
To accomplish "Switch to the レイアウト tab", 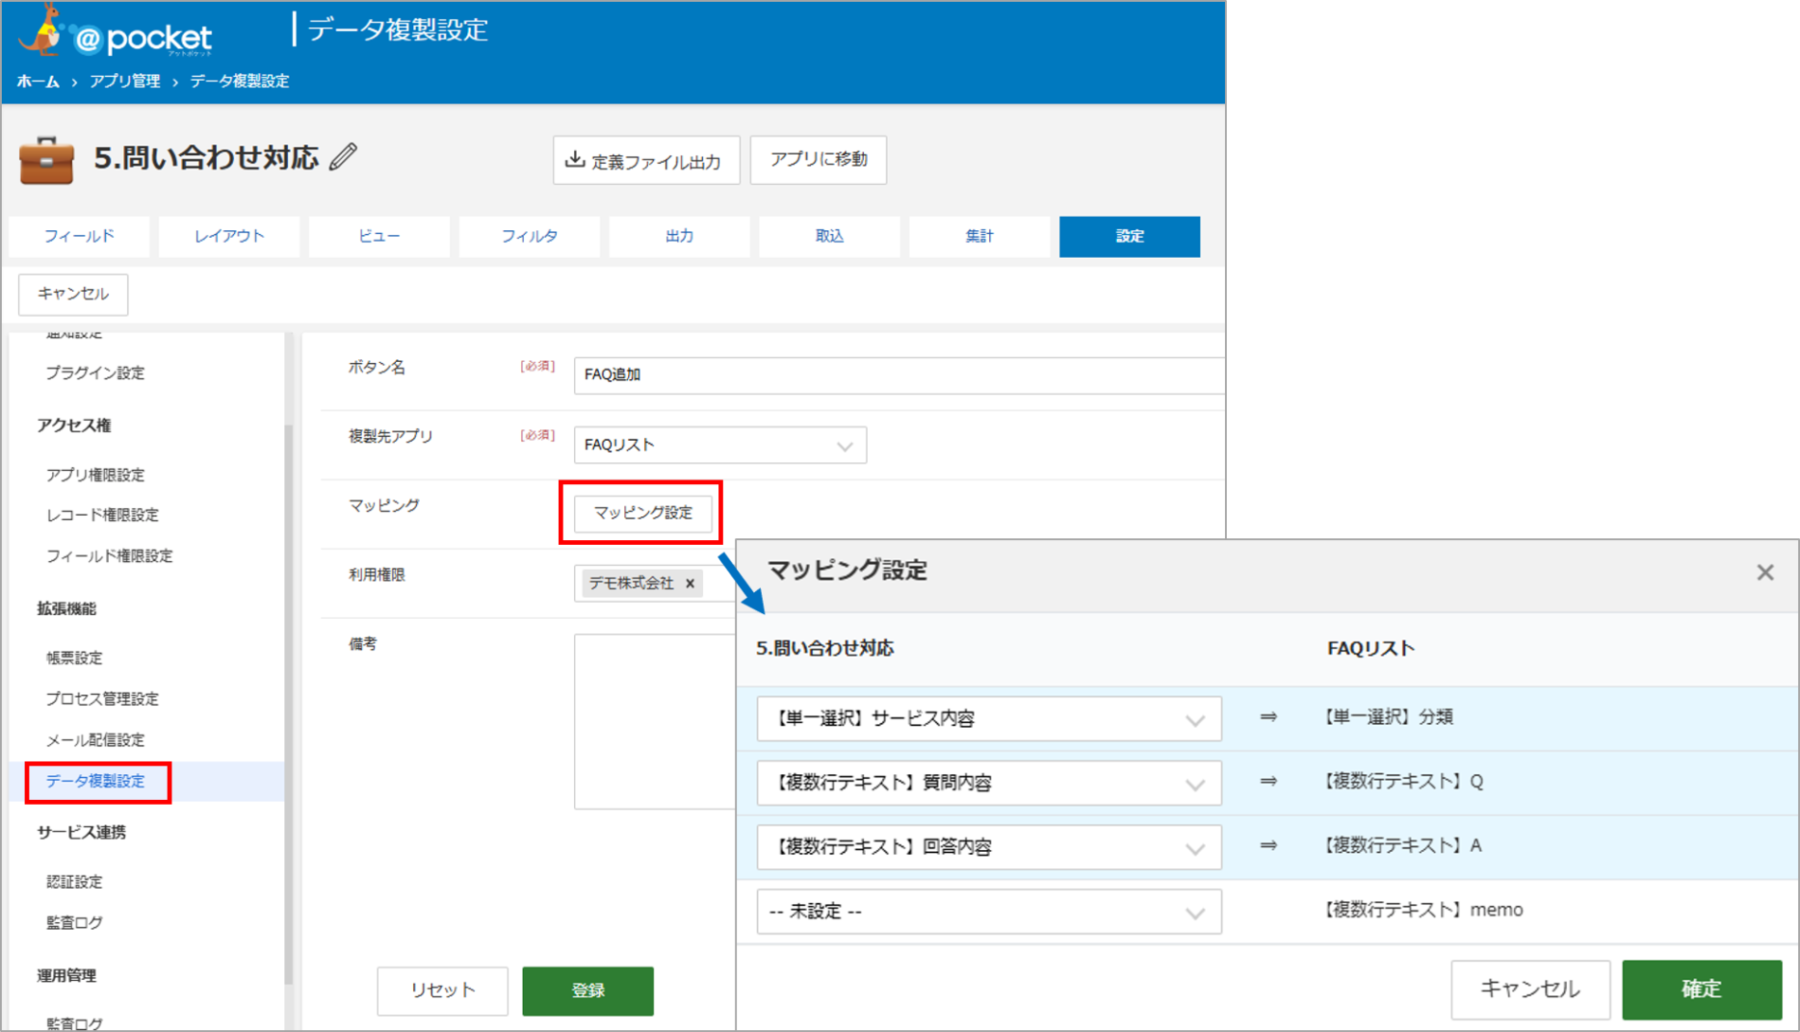I will (x=228, y=236).
